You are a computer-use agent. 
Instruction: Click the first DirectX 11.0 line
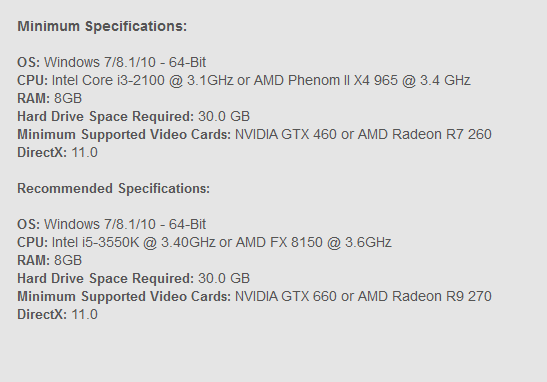click(x=58, y=152)
